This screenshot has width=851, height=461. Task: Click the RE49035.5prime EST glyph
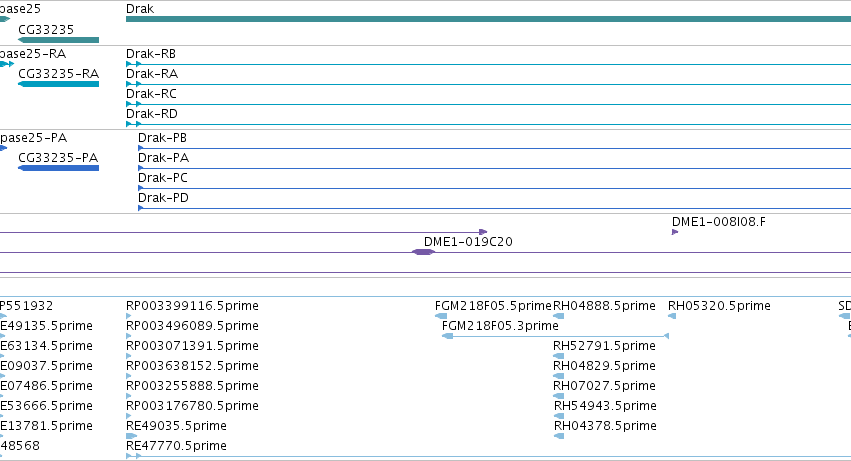131,436
